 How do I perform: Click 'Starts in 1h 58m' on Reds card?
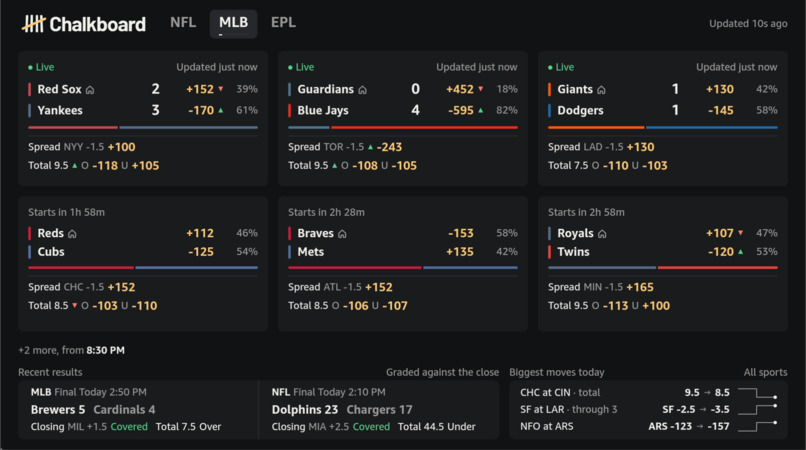(66, 212)
